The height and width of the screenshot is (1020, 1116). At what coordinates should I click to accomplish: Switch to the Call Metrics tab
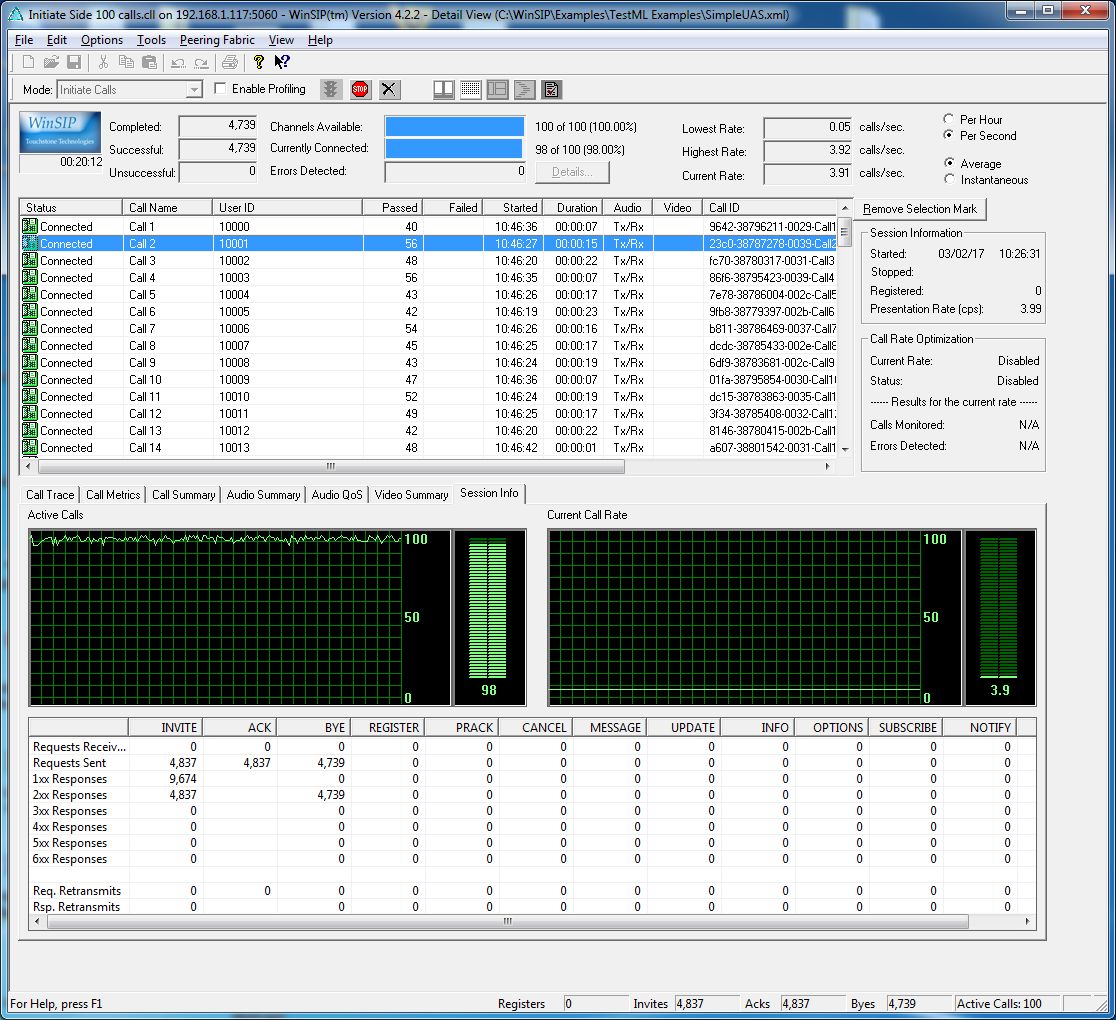tap(113, 495)
